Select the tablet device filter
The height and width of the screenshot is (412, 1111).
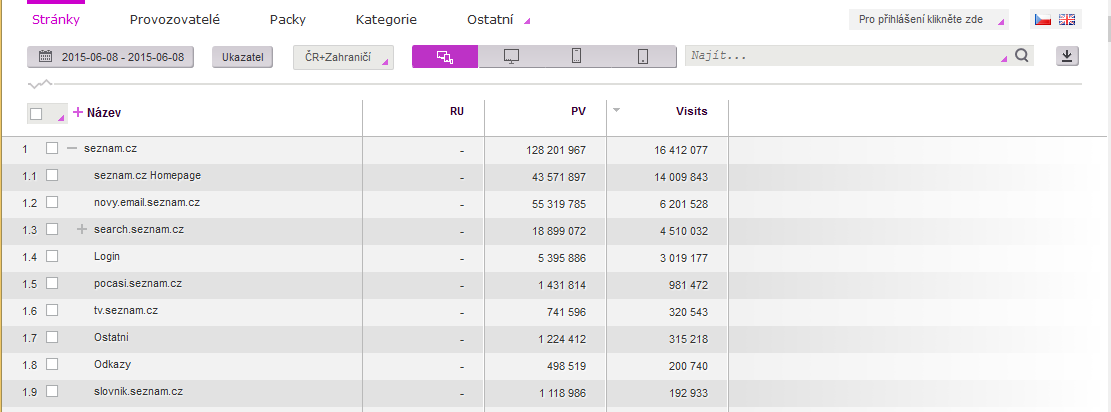point(642,57)
